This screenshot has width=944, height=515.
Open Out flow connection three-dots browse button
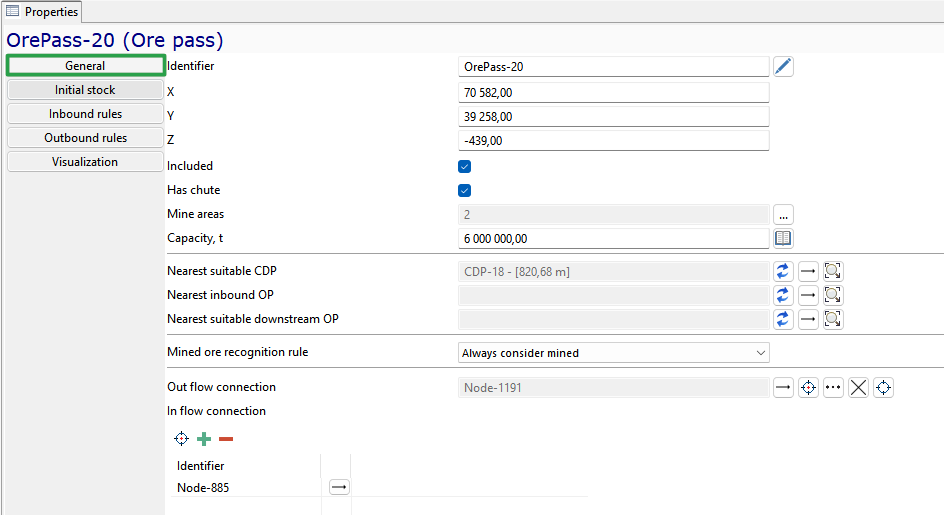click(833, 387)
